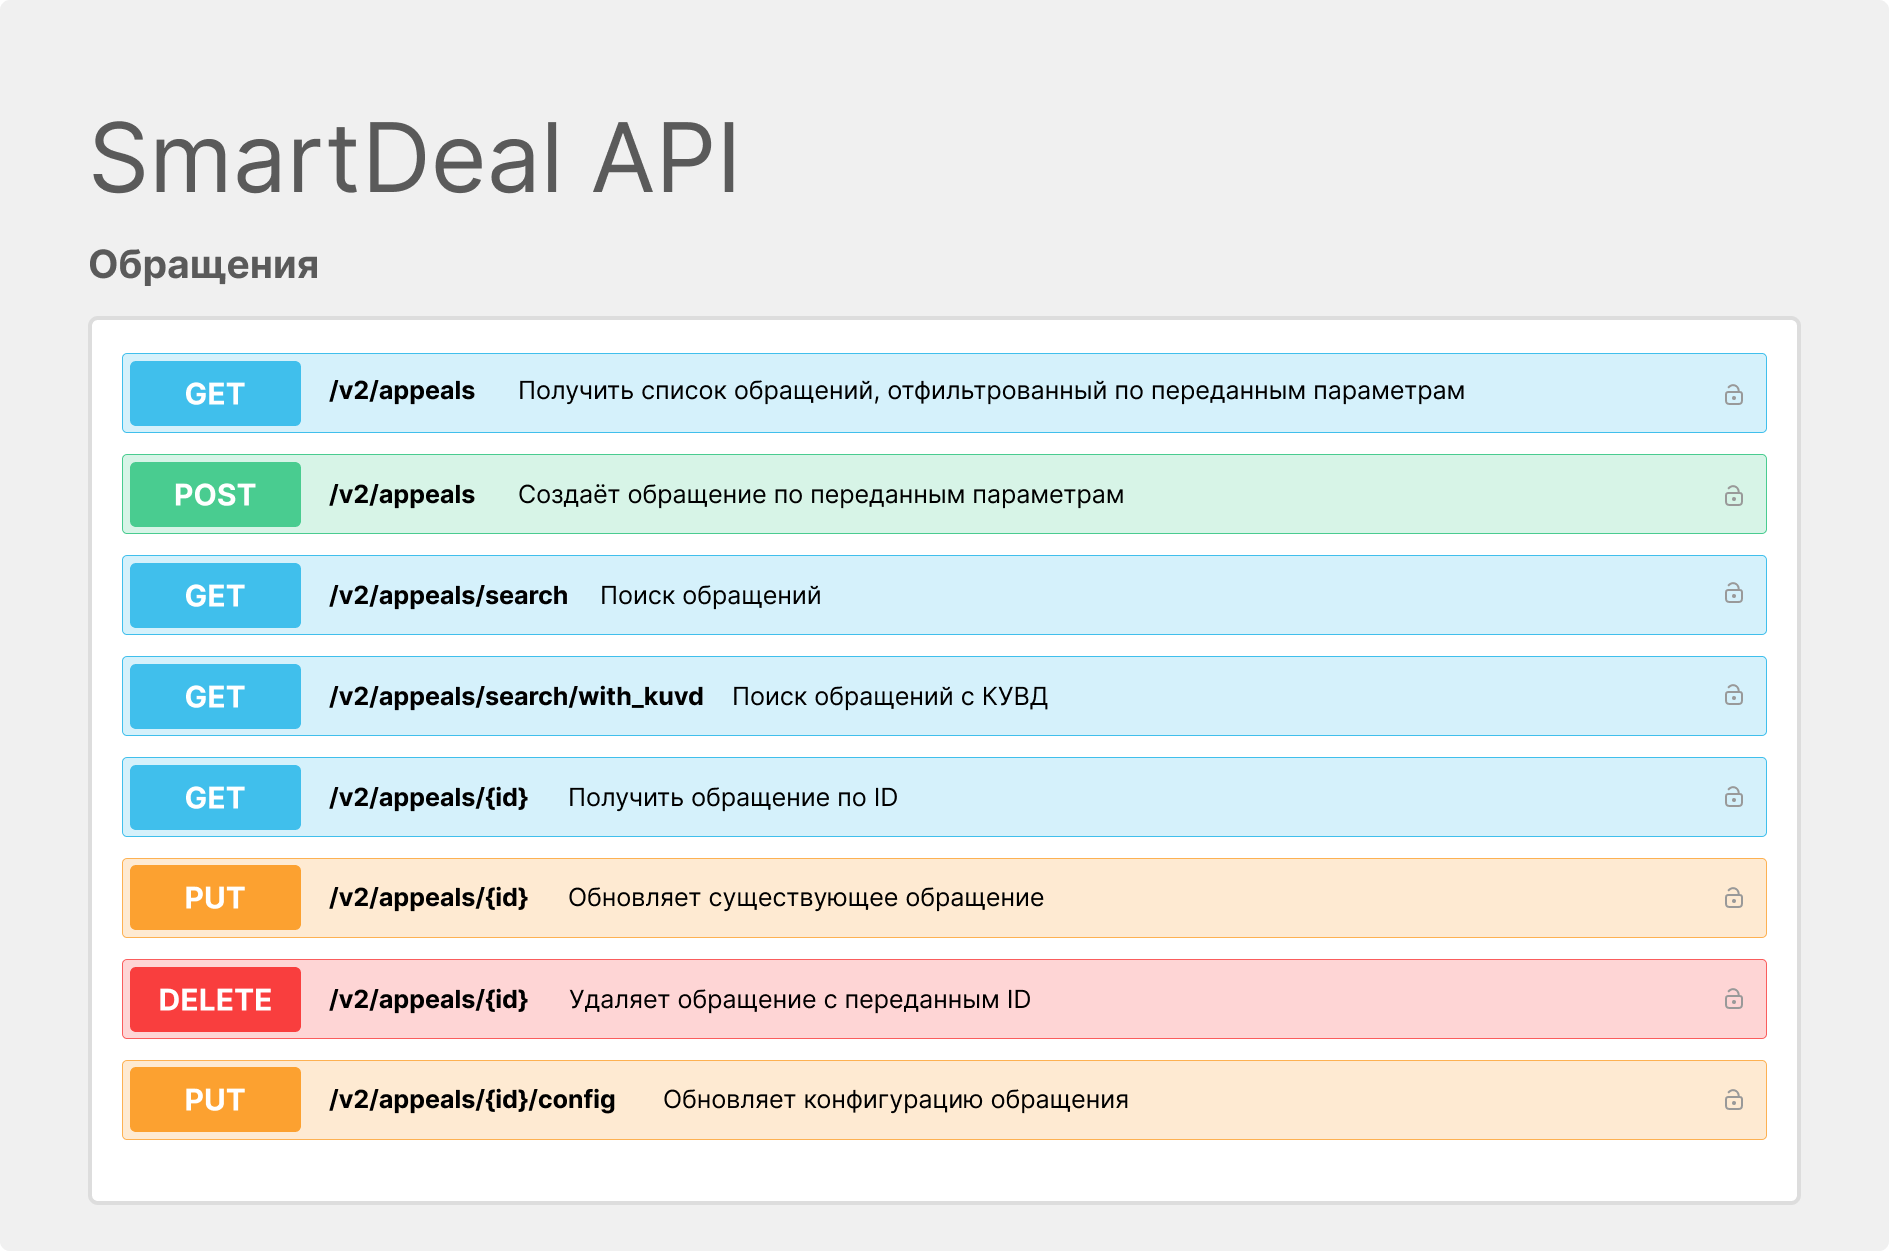Click lock icon on DELETE /v2/appeals/{id} row
Screen dimensions: 1889x1251
[x=1733, y=999]
